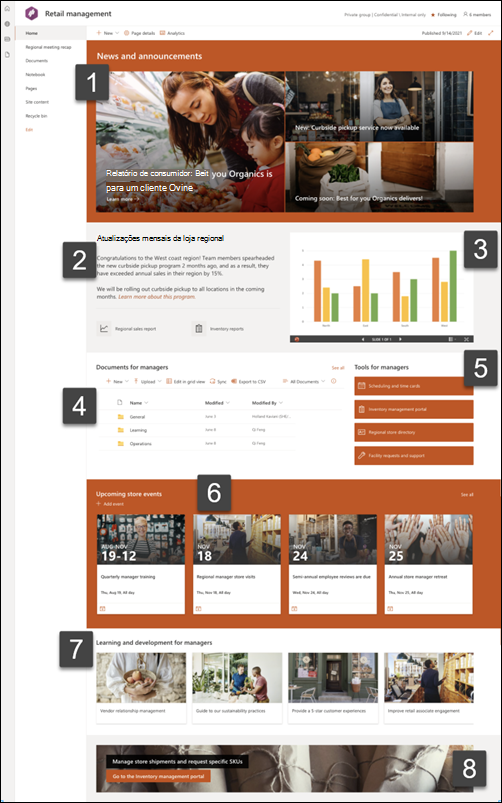The width and height of the screenshot is (502, 803).
Task: Open Vendor relationship management card
Action: click(x=141, y=688)
